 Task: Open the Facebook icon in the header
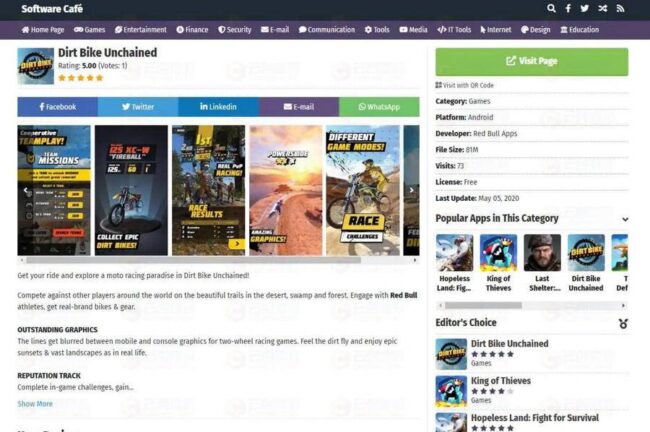568,8
